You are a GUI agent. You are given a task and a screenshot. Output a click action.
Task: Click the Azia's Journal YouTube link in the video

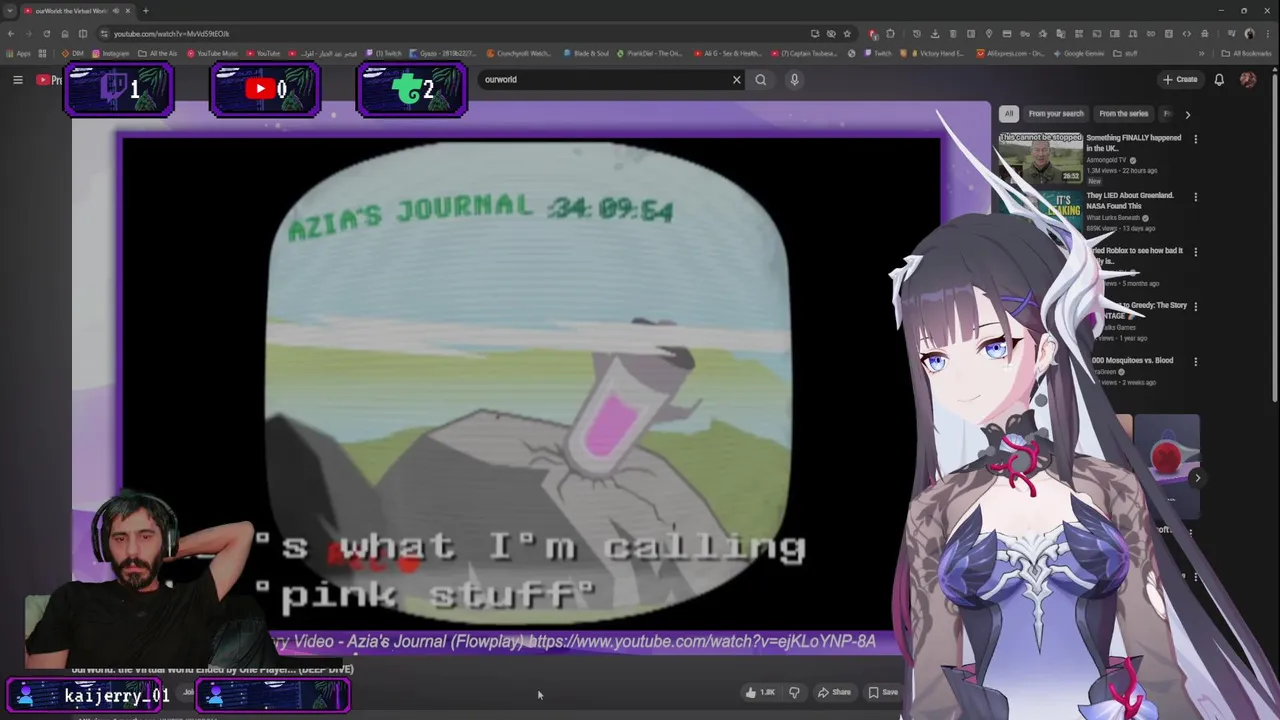(x=702, y=642)
